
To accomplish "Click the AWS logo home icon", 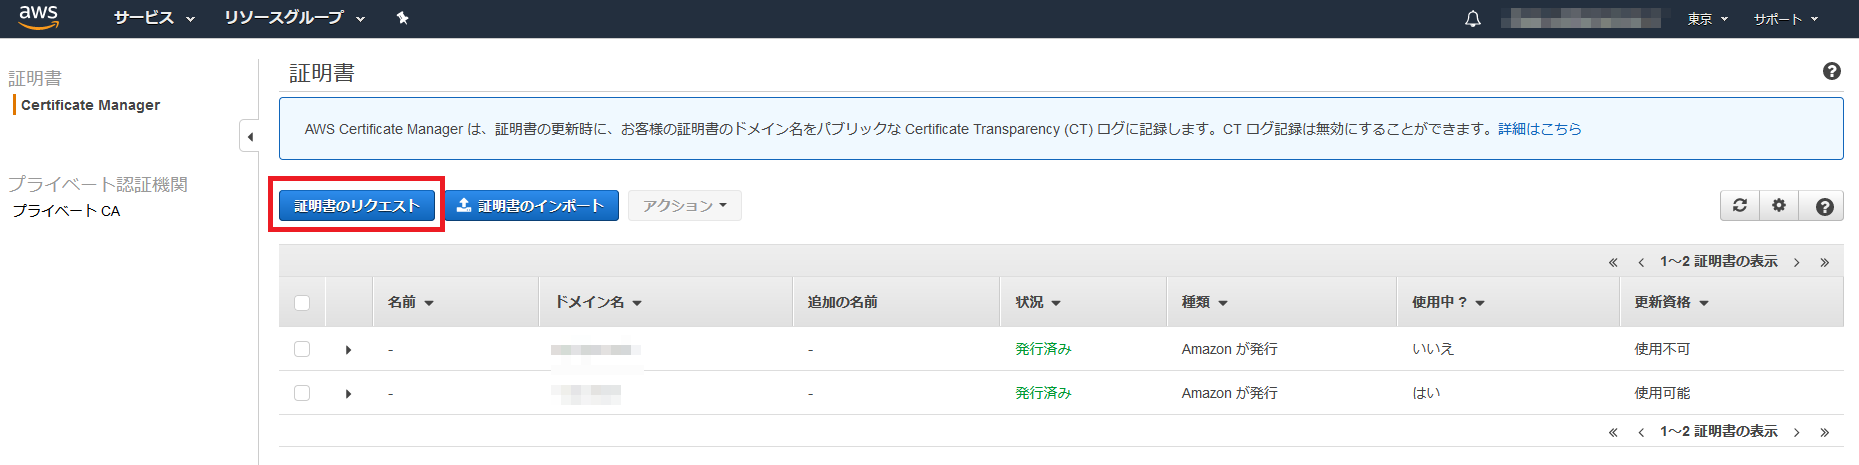I will point(38,18).
